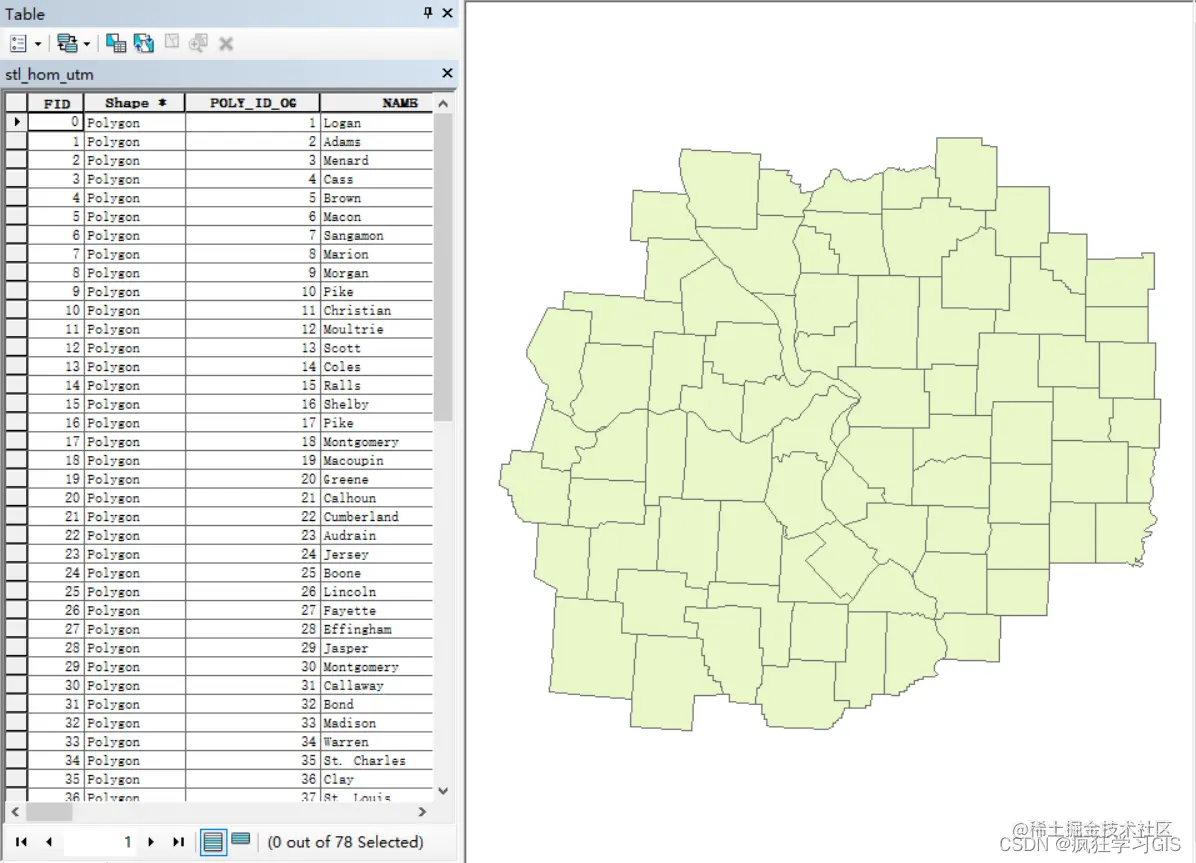
Task: Go to last record button
Action: [x=178, y=842]
